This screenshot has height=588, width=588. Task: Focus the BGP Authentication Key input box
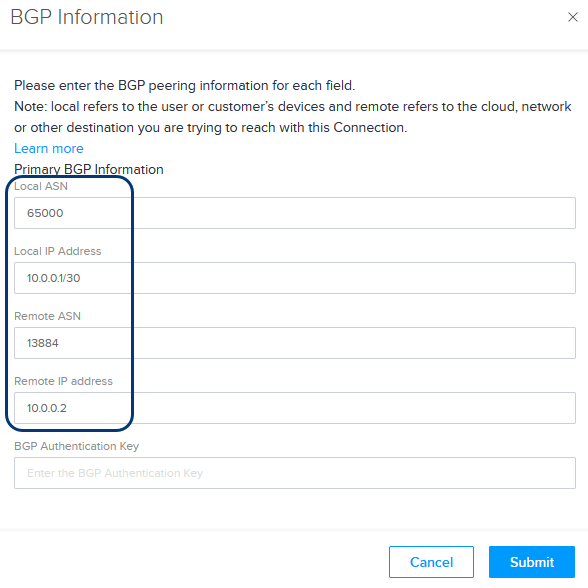point(295,473)
